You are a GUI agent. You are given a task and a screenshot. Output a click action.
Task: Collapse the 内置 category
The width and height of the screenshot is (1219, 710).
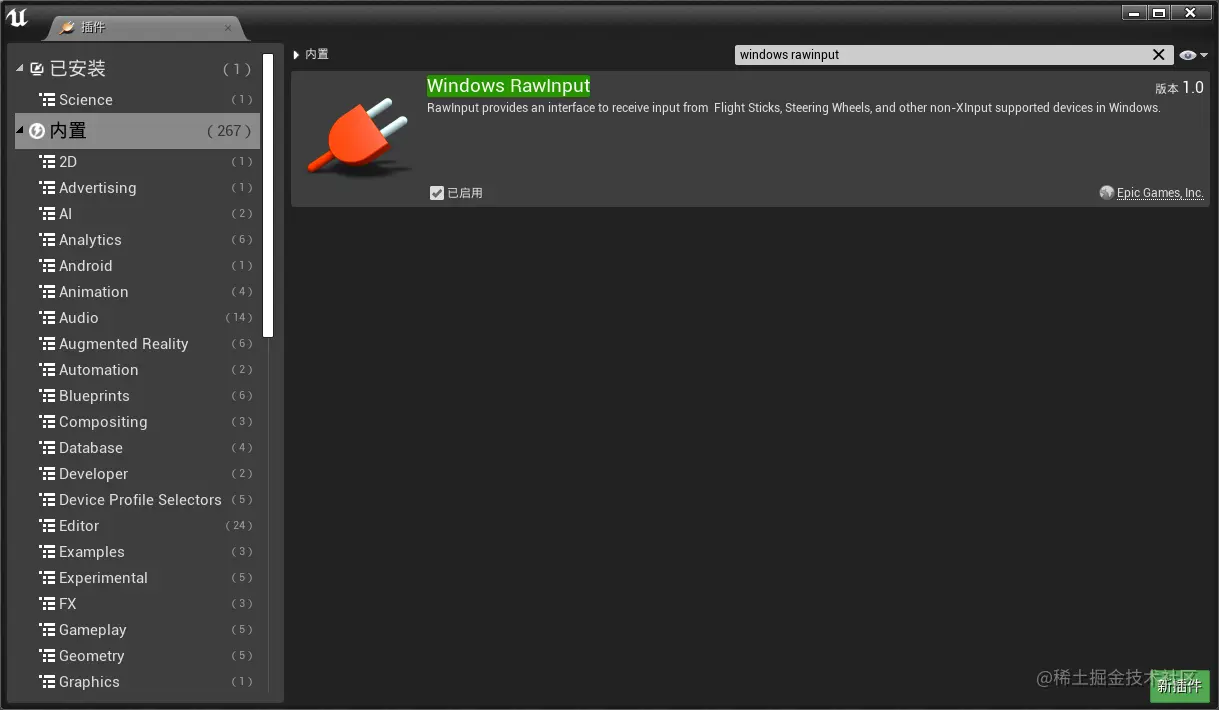click(20, 130)
